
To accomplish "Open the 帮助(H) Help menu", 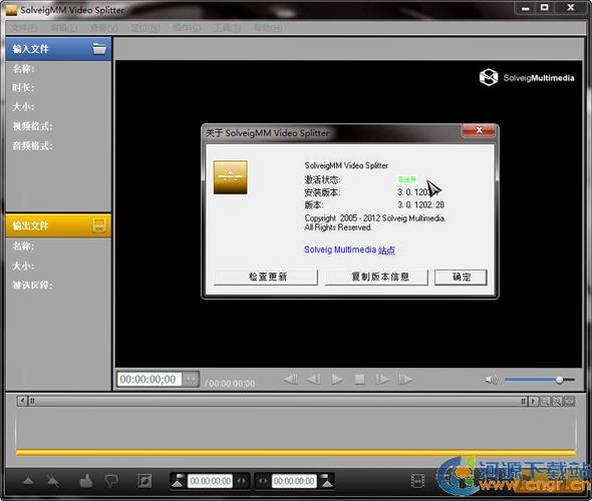I will point(268,28).
